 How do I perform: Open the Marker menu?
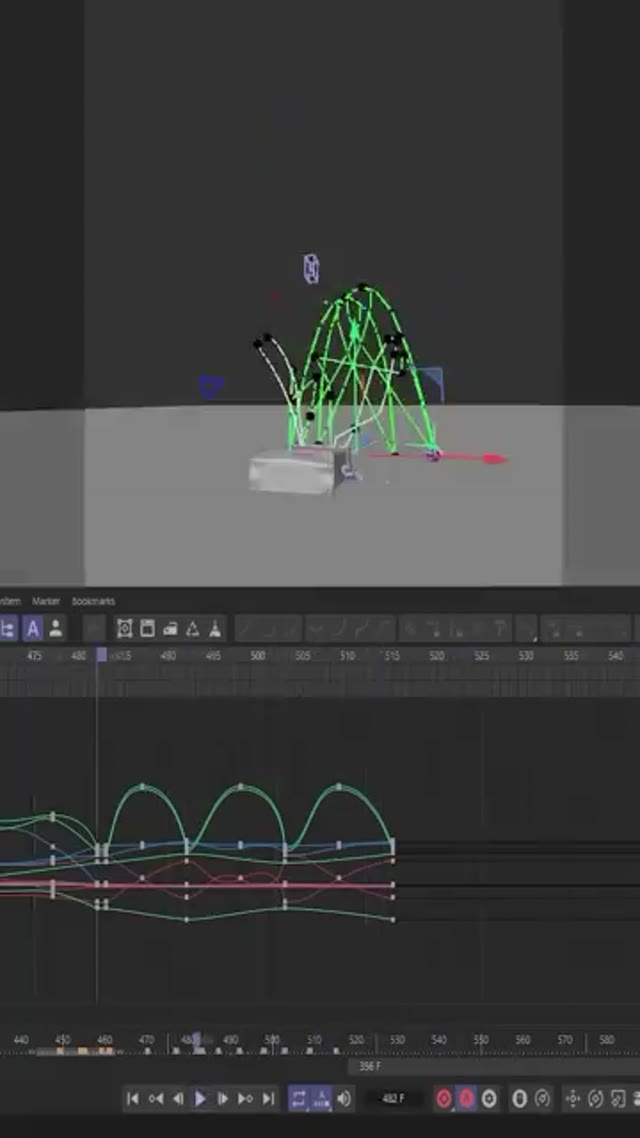(46, 601)
